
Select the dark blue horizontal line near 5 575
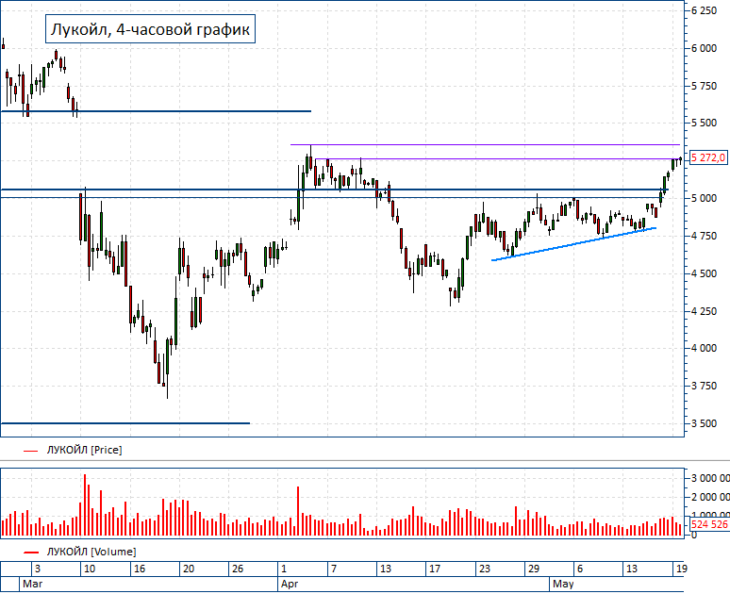click(156, 111)
